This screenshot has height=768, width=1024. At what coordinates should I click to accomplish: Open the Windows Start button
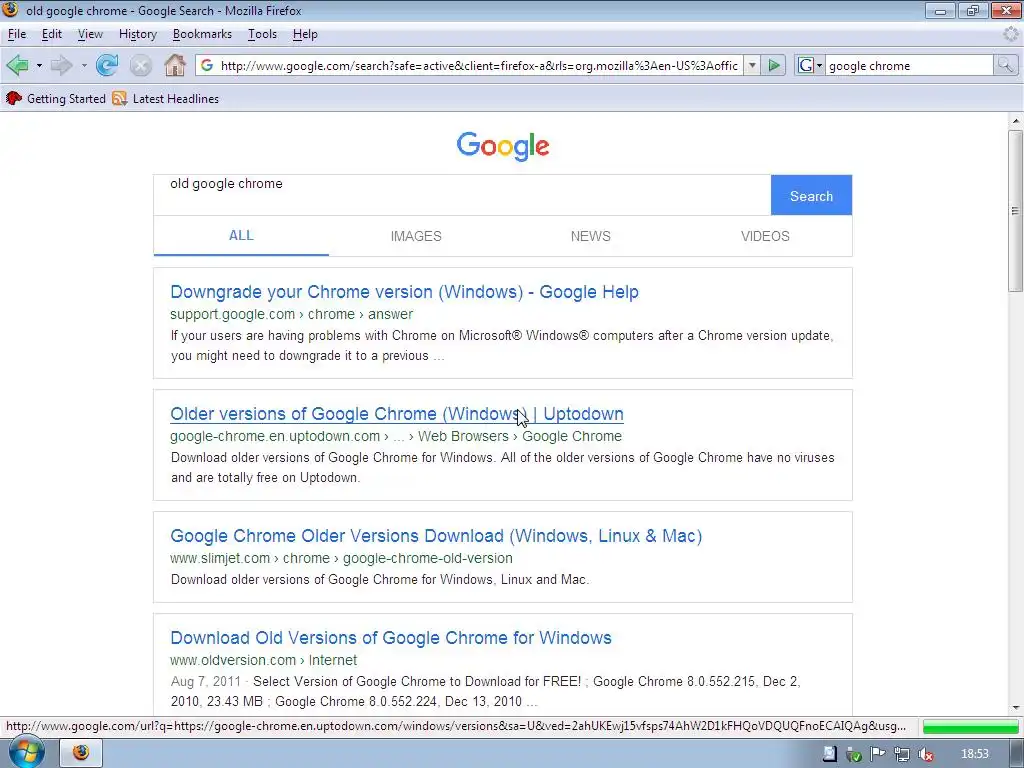[x=25, y=752]
